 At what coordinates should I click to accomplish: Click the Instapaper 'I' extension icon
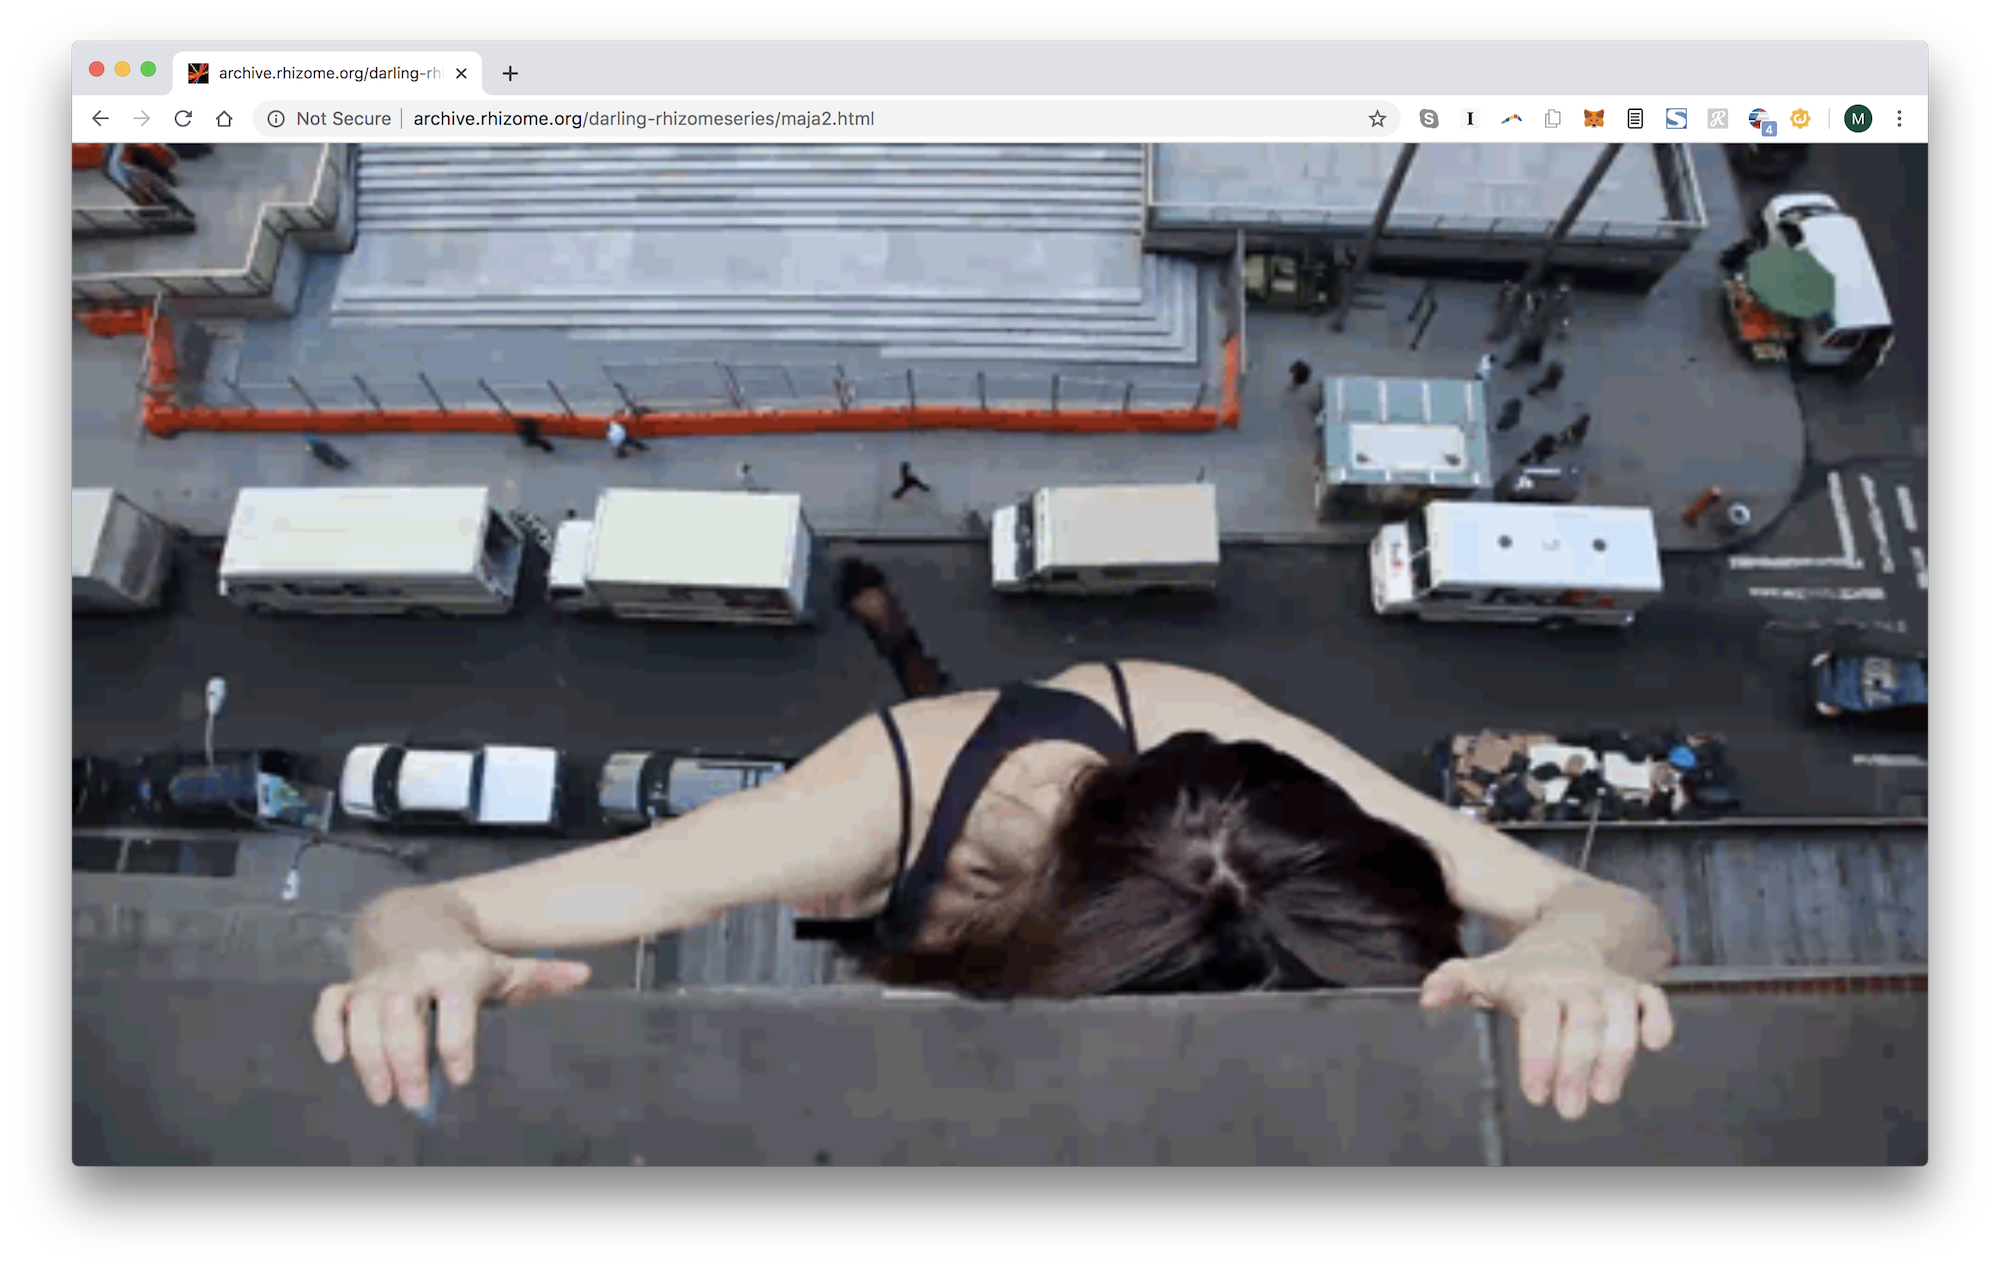1470,119
